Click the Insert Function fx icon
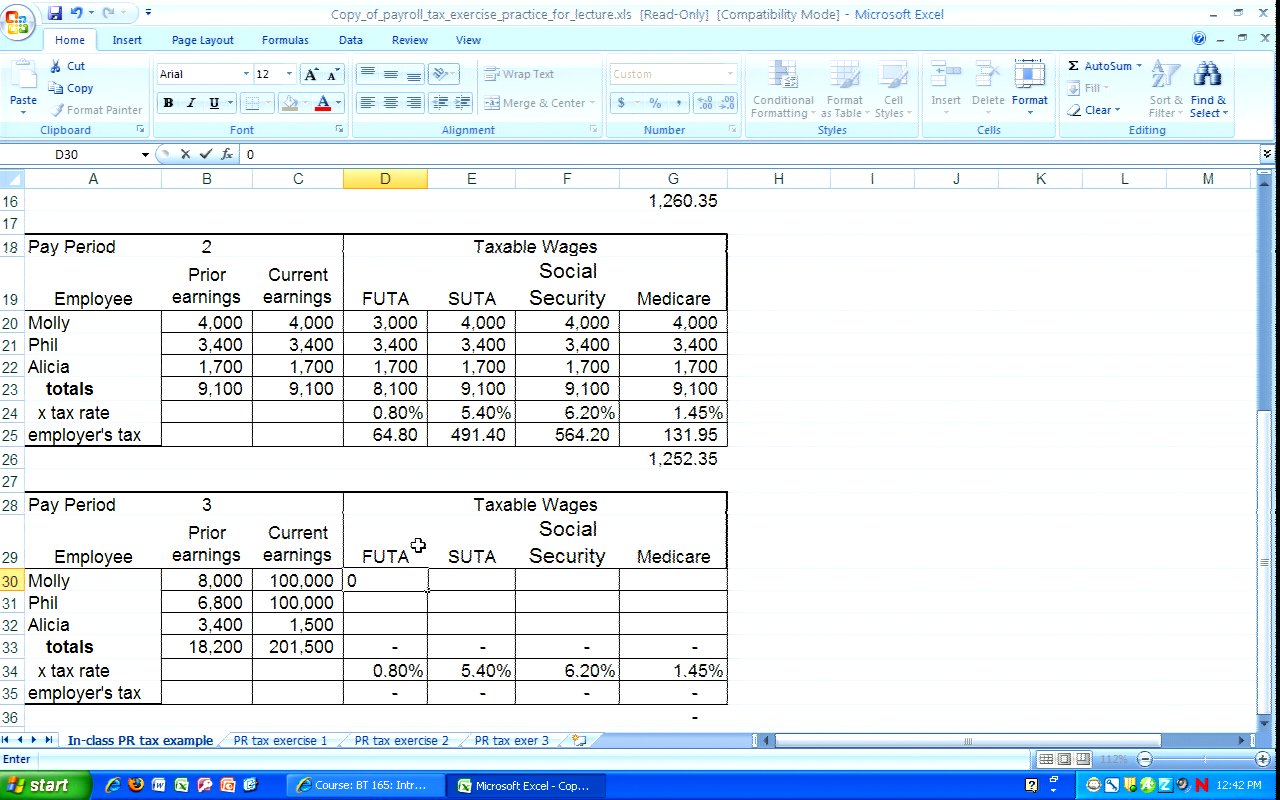Screen dimensions: 1280x800 coord(227,154)
